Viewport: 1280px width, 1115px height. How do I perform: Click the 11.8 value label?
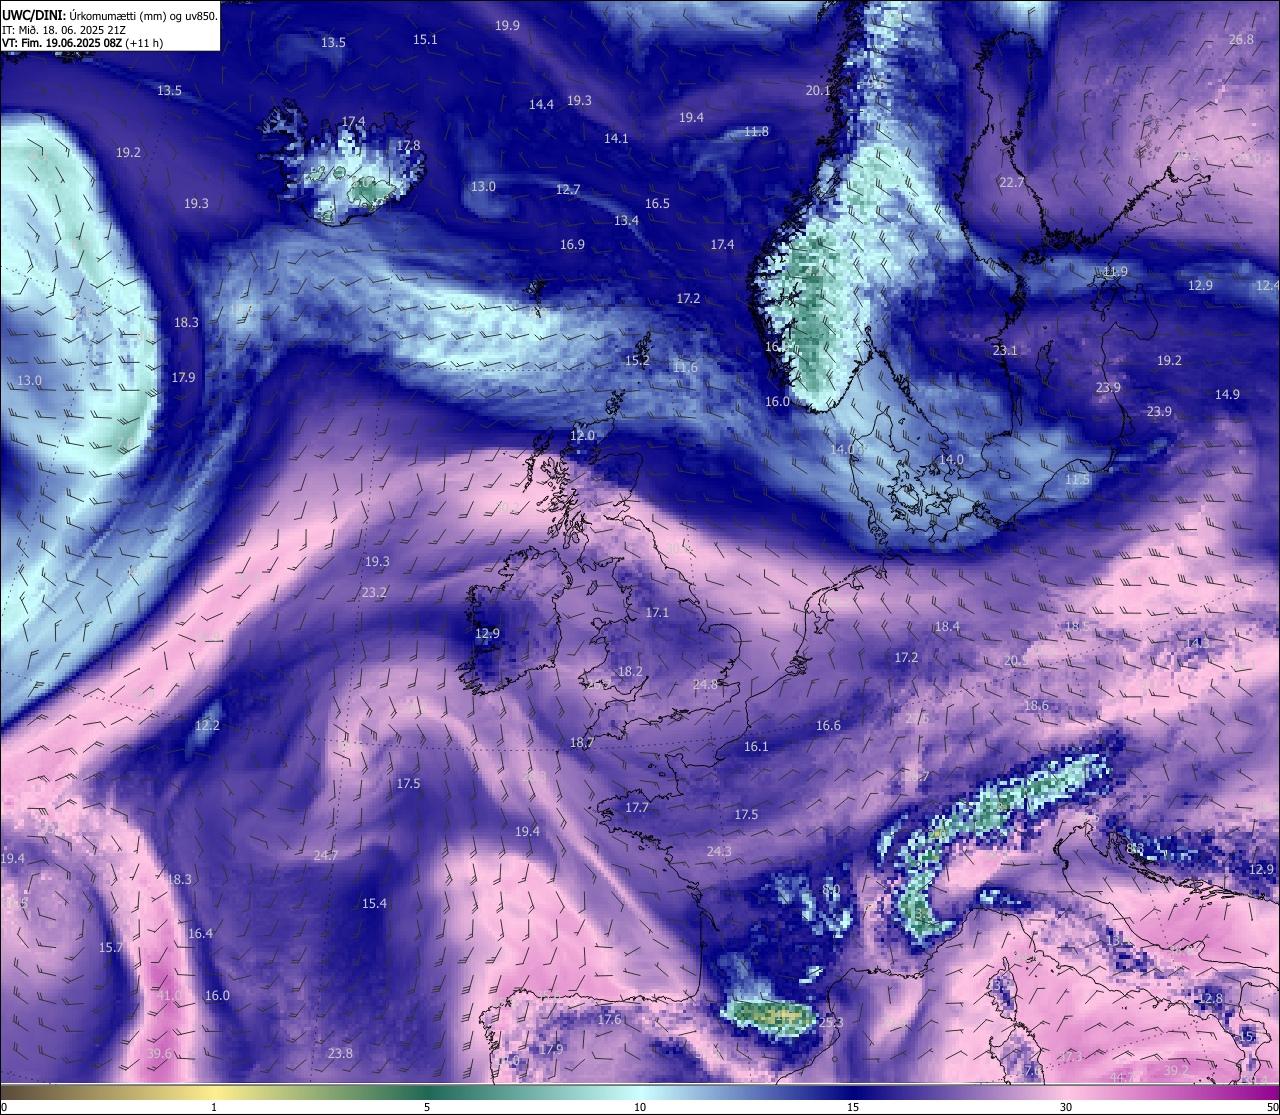(x=756, y=131)
